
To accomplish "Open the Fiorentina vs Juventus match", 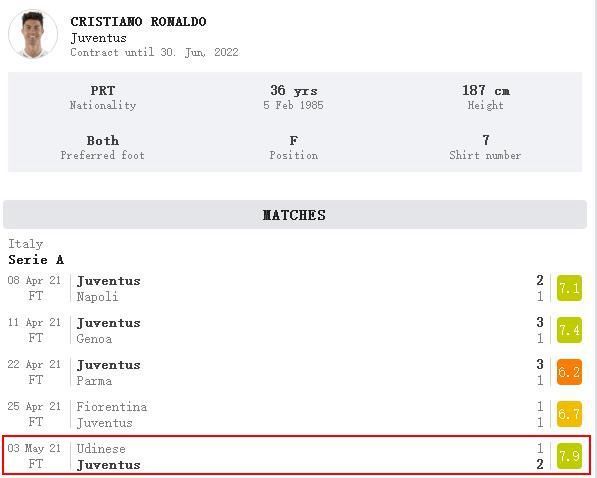I will (295, 414).
